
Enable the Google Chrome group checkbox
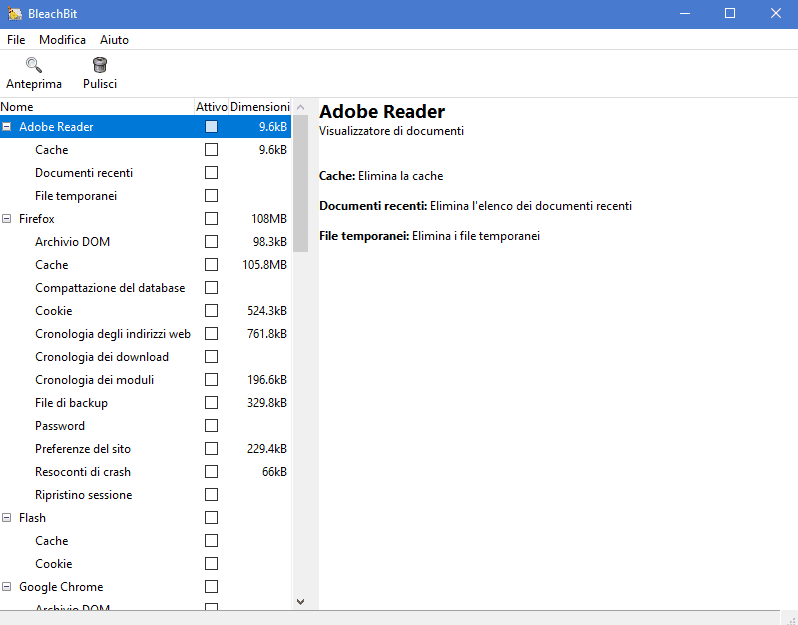tap(211, 587)
